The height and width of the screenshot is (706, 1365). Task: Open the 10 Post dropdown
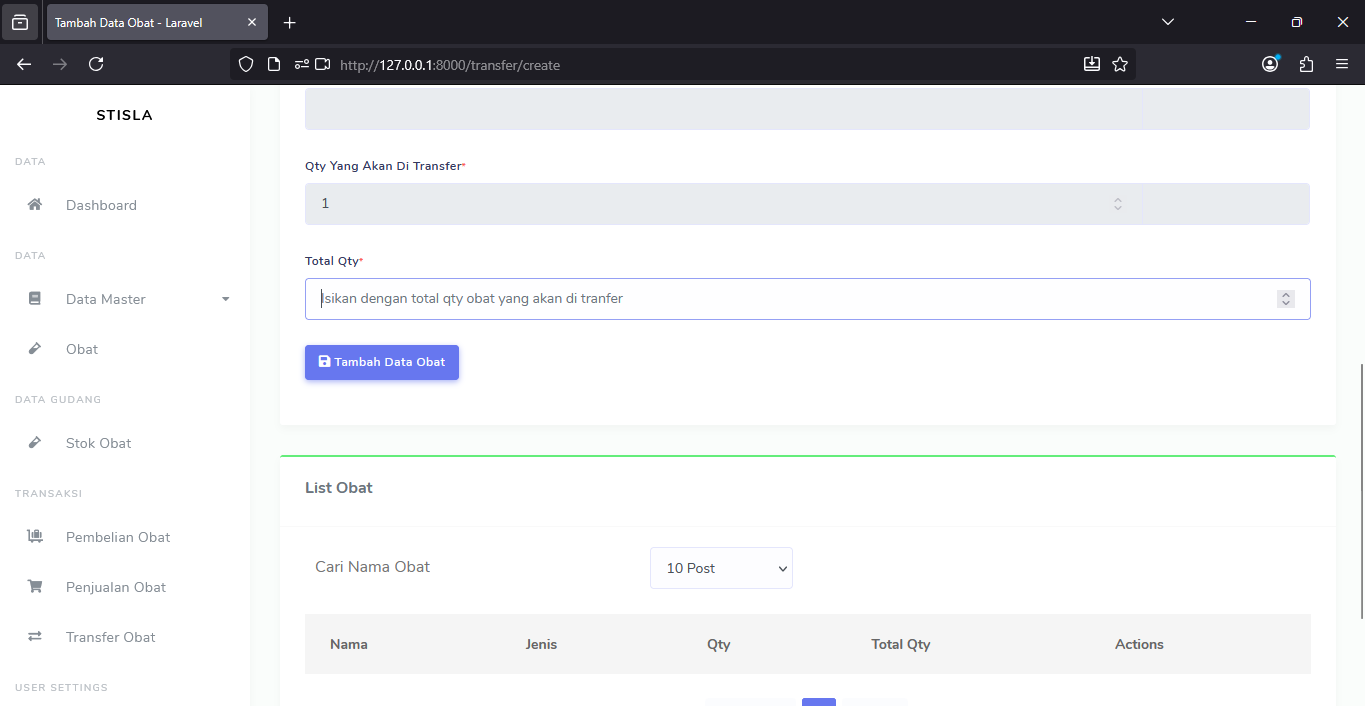721,568
